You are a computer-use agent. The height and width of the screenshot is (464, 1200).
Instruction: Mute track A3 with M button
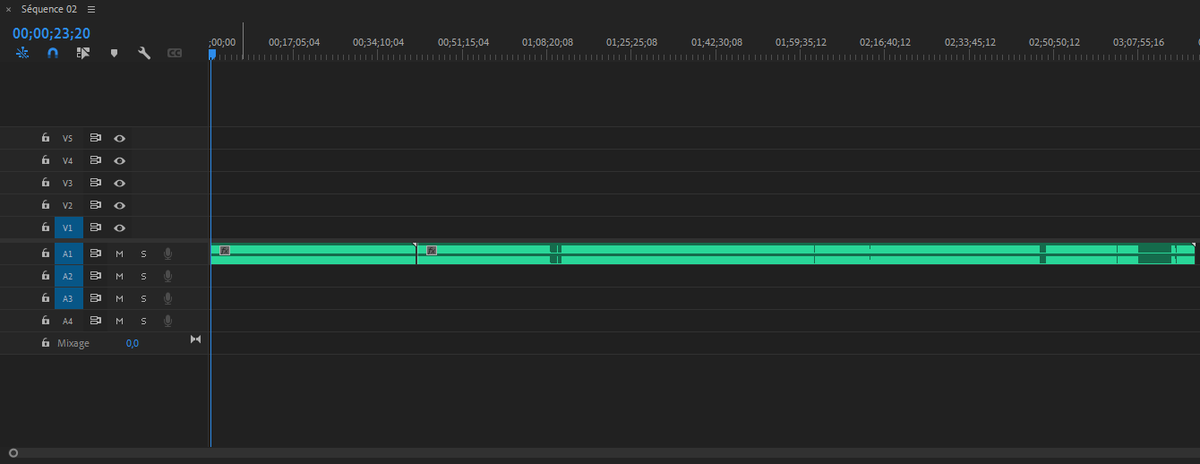(119, 298)
